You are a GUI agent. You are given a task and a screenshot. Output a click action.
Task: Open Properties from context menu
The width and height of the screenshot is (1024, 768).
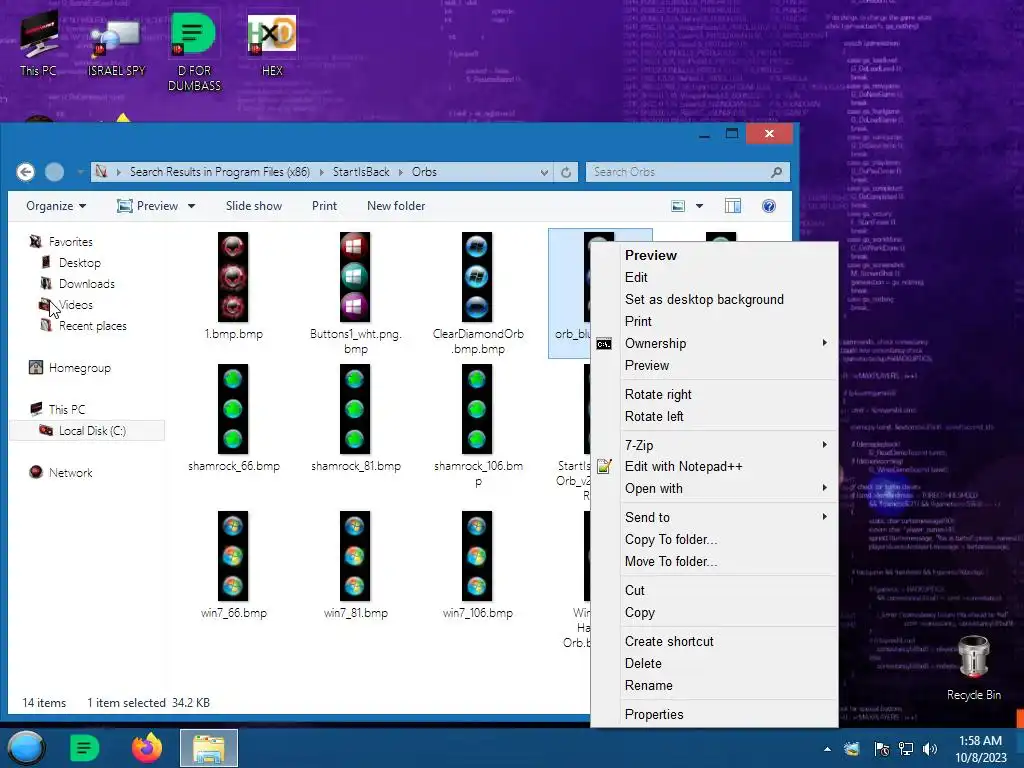point(714,714)
